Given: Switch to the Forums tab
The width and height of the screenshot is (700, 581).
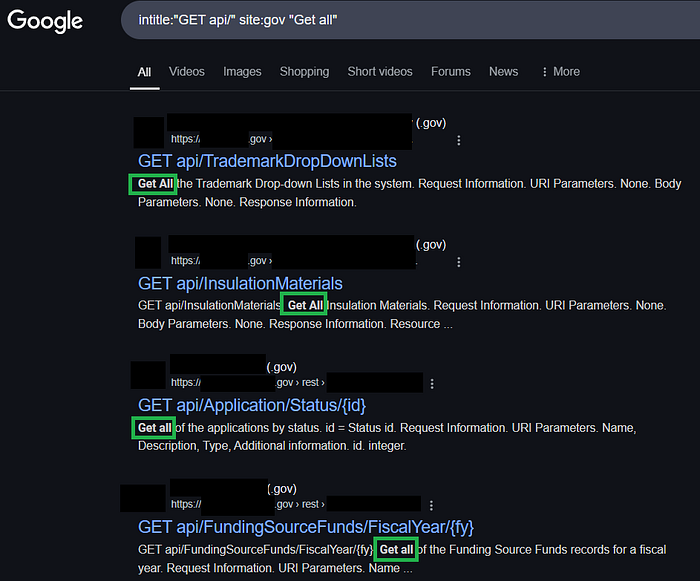Looking at the screenshot, I should tap(450, 71).
